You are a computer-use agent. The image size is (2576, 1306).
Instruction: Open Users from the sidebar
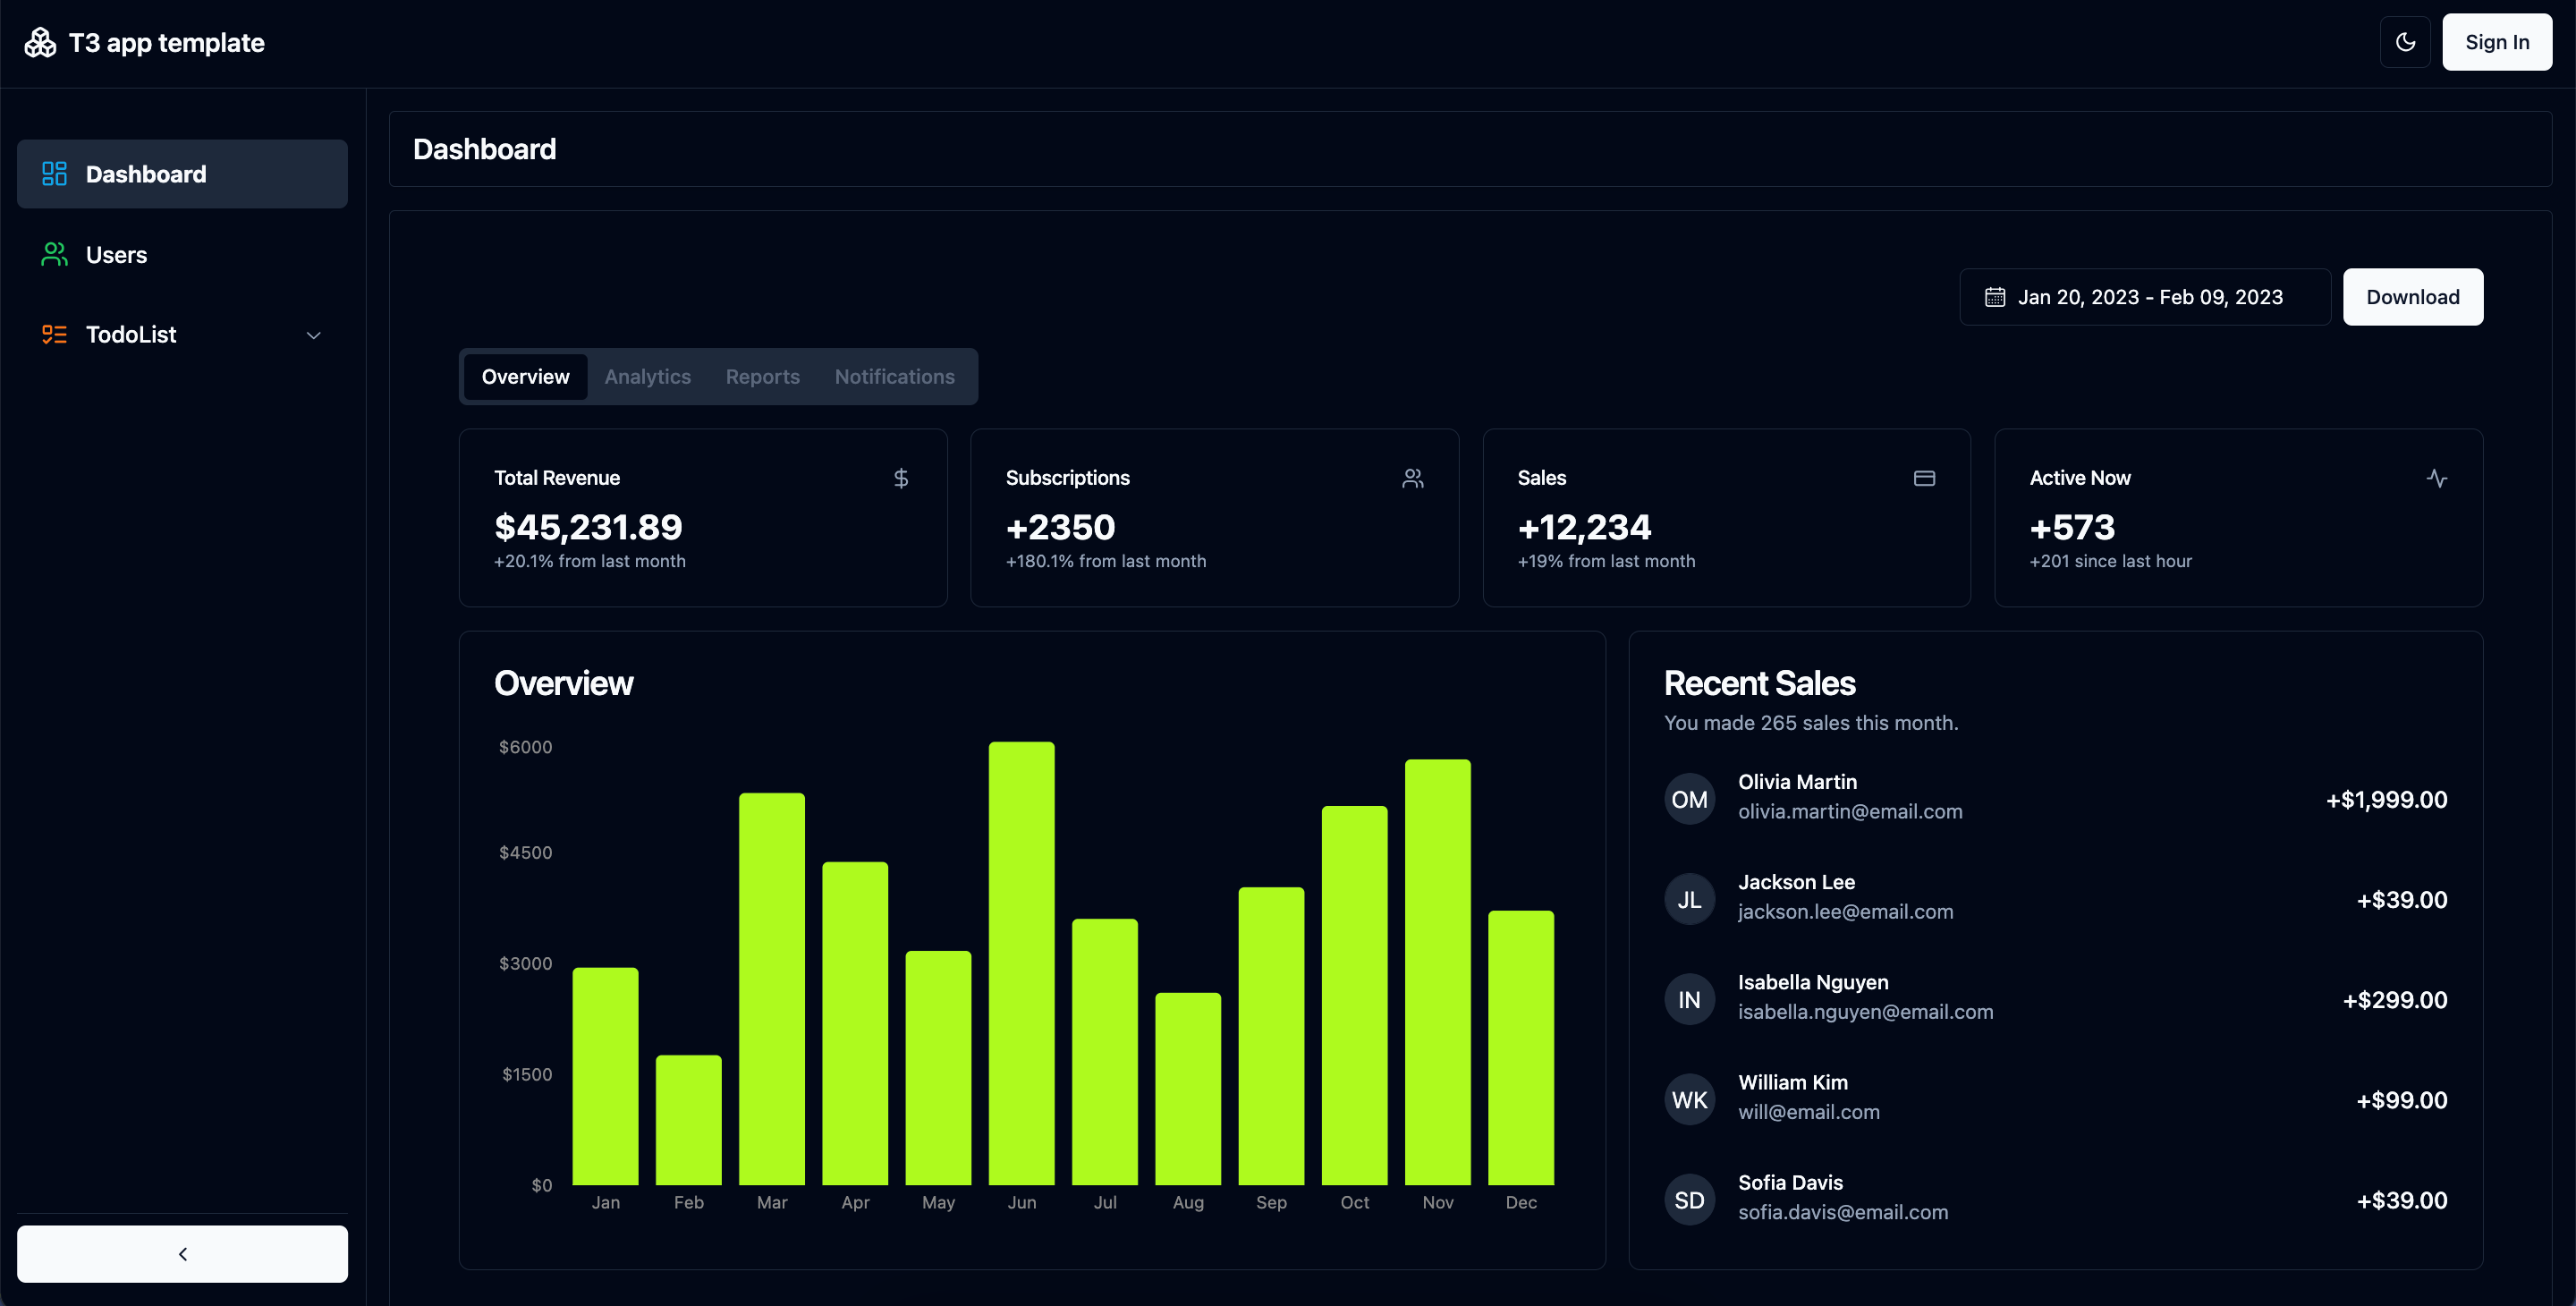click(116, 255)
